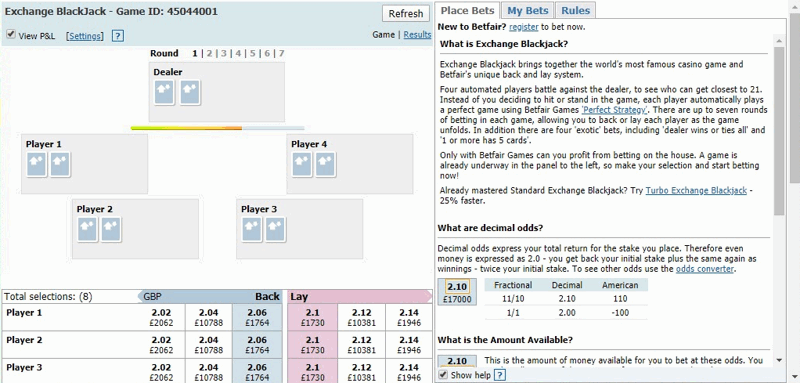This screenshot has height=383, width=800.
Task: Switch to the Place Bets tab
Action: 467,11
